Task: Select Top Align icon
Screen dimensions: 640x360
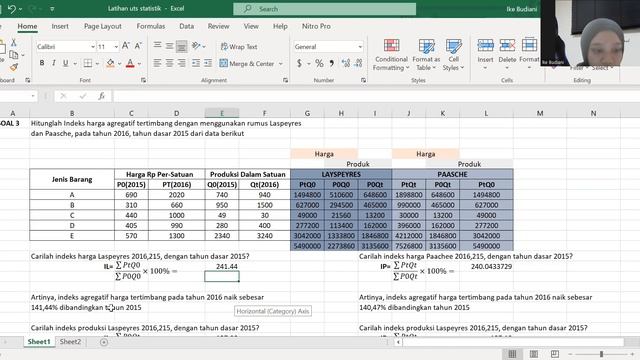Action: pyautogui.click(x=157, y=46)
